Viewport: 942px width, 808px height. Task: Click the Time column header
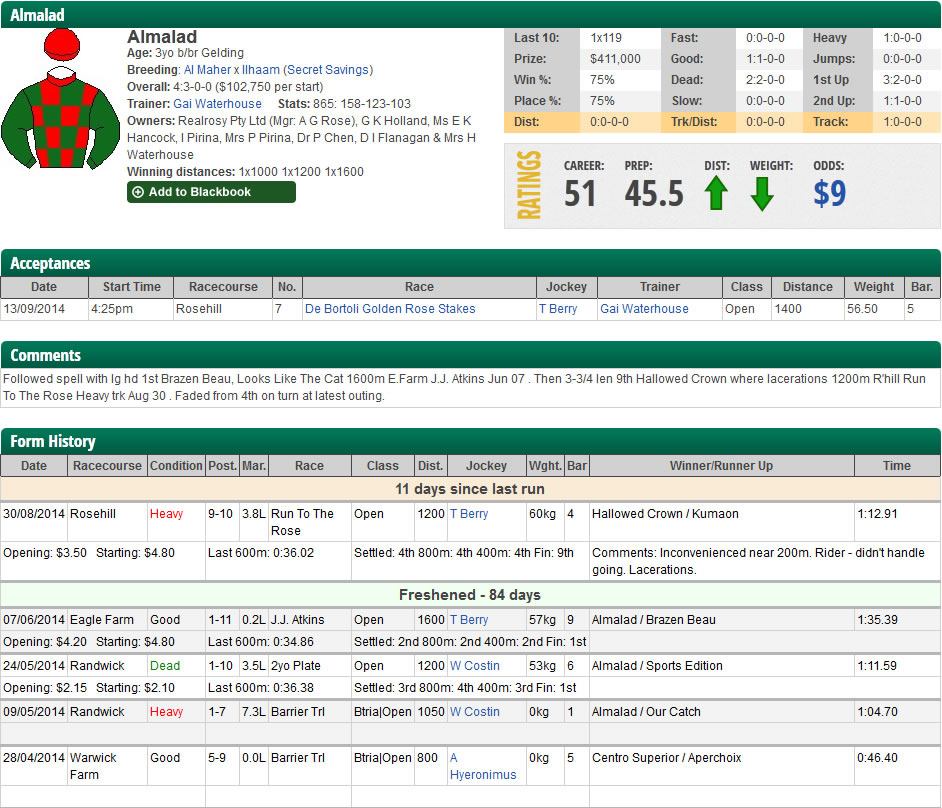pyautogui.click(x=897, y=466)
